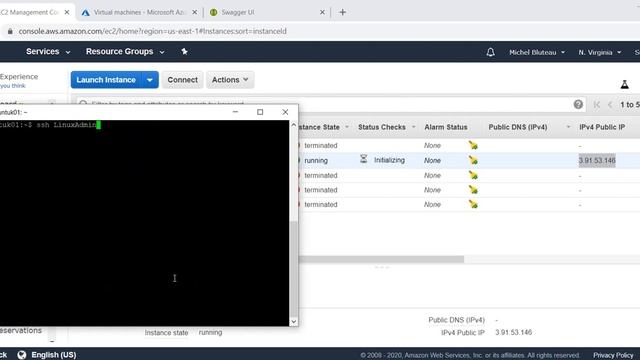Sort by Public DNS column arrow
The height and width of the screenshot is (360, 640).
click(568, 127)
